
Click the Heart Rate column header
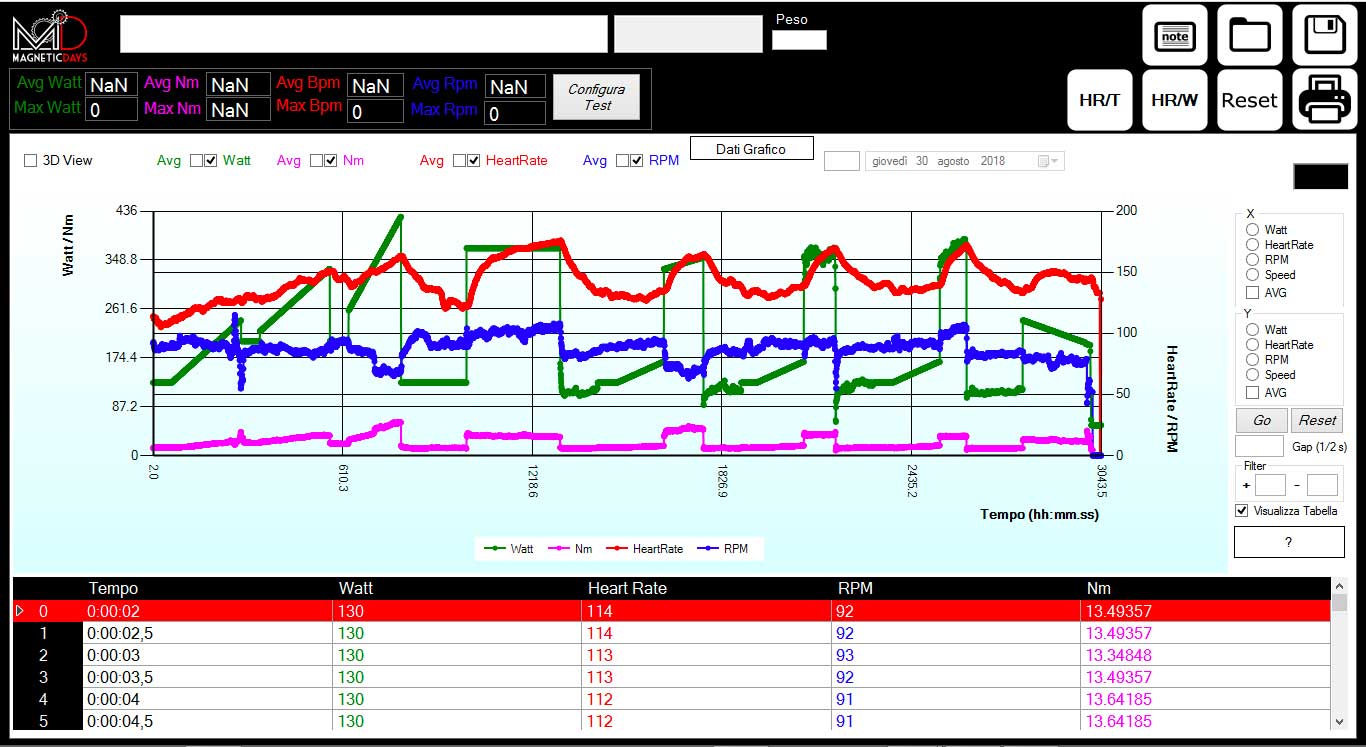[x=707, y=588]
